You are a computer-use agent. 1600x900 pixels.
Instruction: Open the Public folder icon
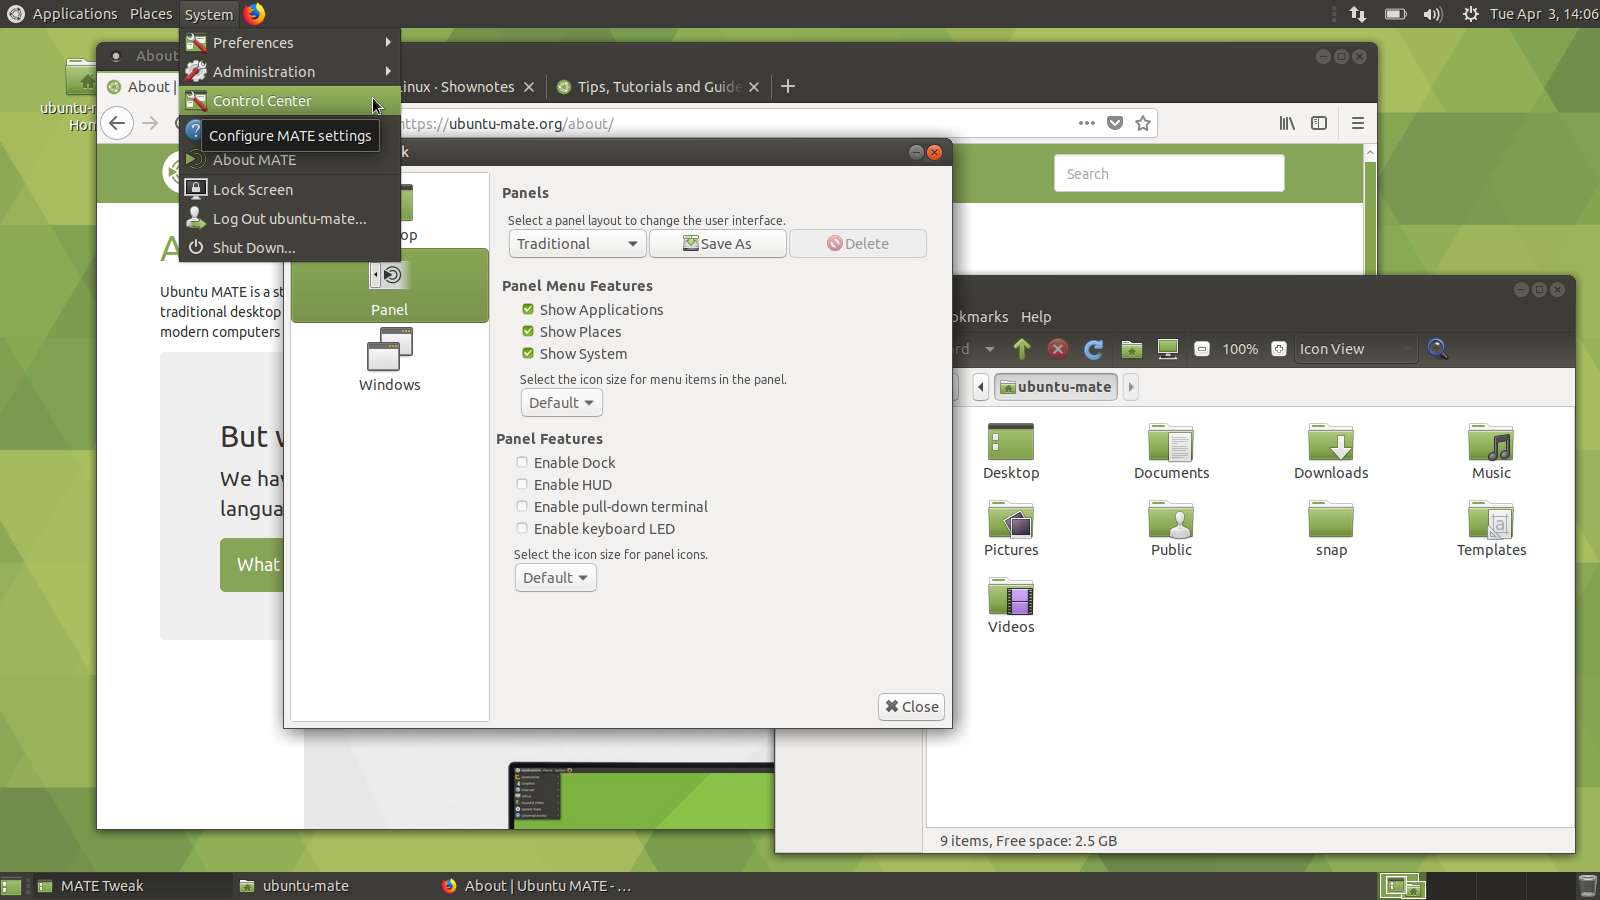click(1171, 520)
